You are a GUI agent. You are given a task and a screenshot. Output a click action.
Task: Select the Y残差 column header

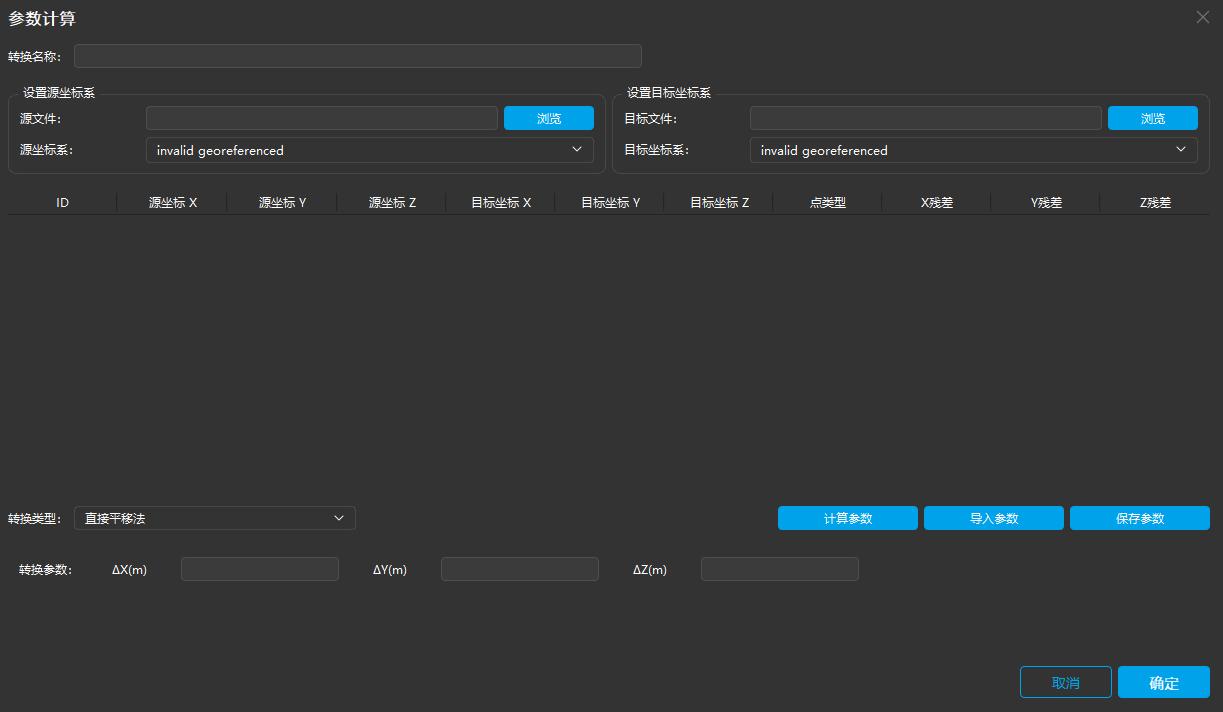[1046, 202]
